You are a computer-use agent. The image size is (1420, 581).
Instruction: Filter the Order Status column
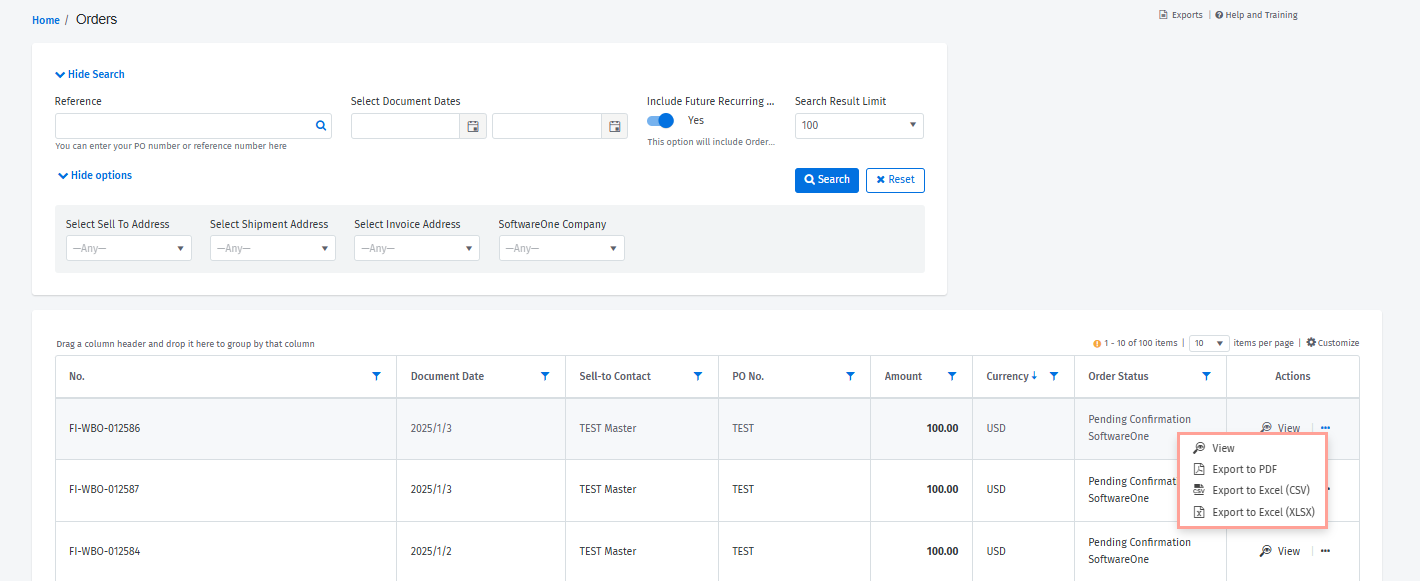pos(1206,376)
